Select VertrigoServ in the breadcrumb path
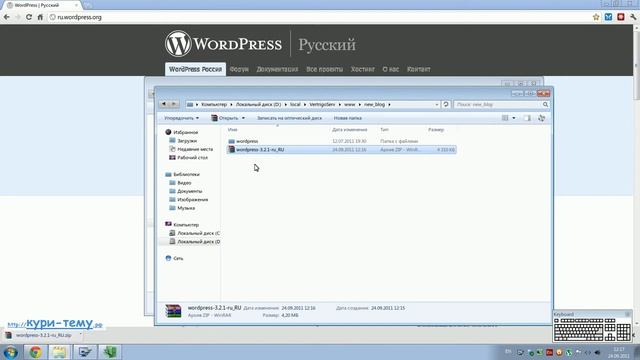This screenshot has width=640, height=360. point(322,104)
